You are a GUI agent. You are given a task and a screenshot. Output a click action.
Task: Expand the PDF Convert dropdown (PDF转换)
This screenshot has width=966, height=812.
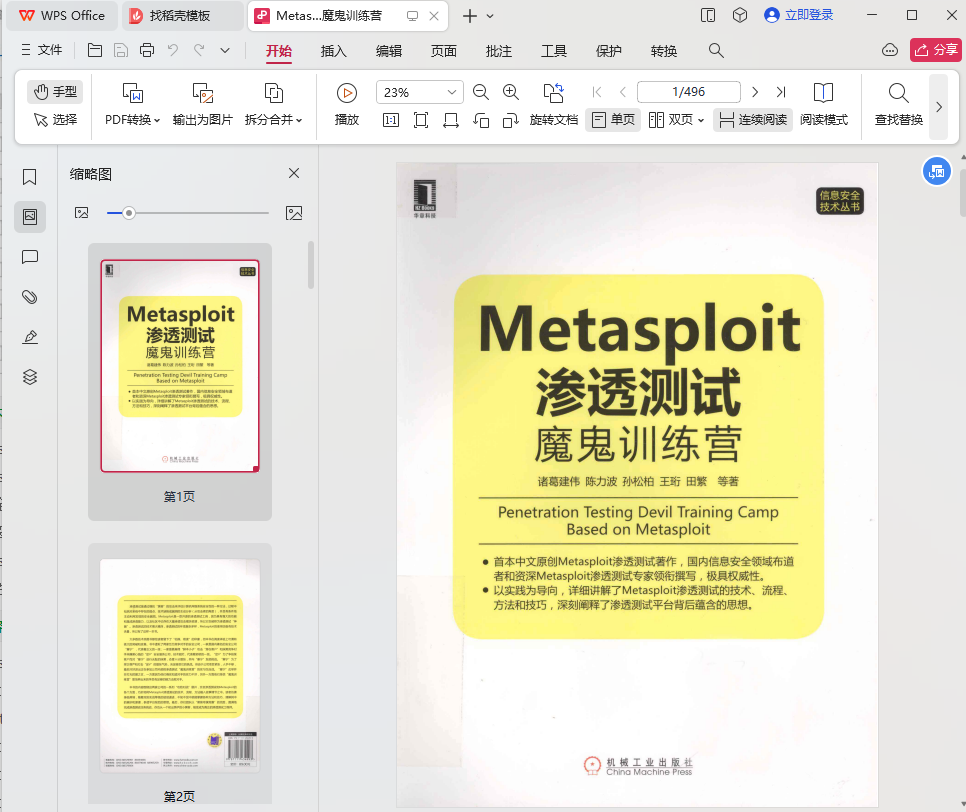coord(133,120)
